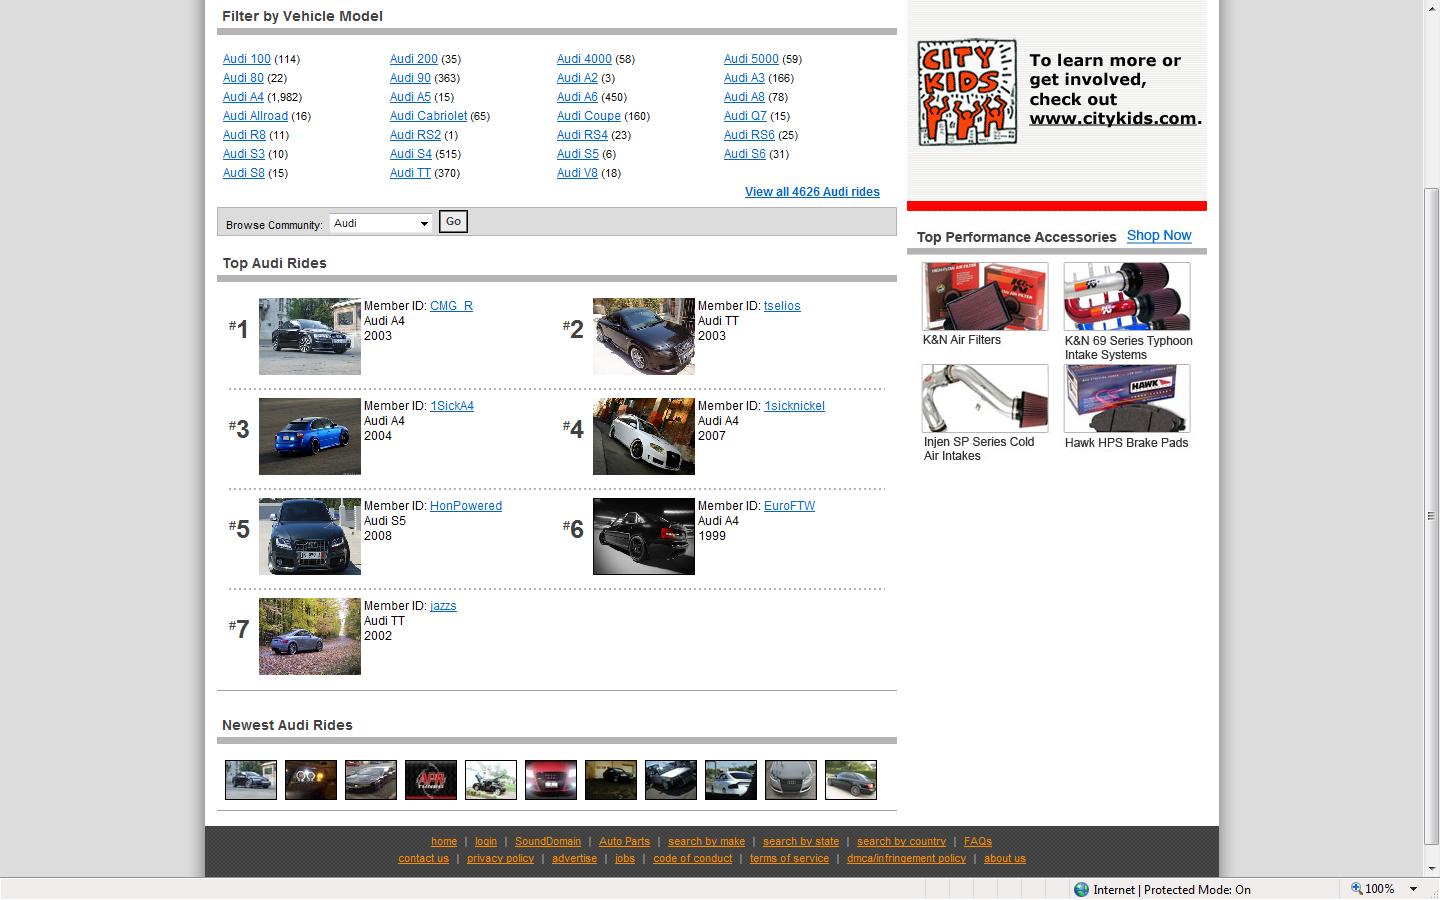
Task: Click View all 4626 Audi rides link
Action: (x=811, y=192)
